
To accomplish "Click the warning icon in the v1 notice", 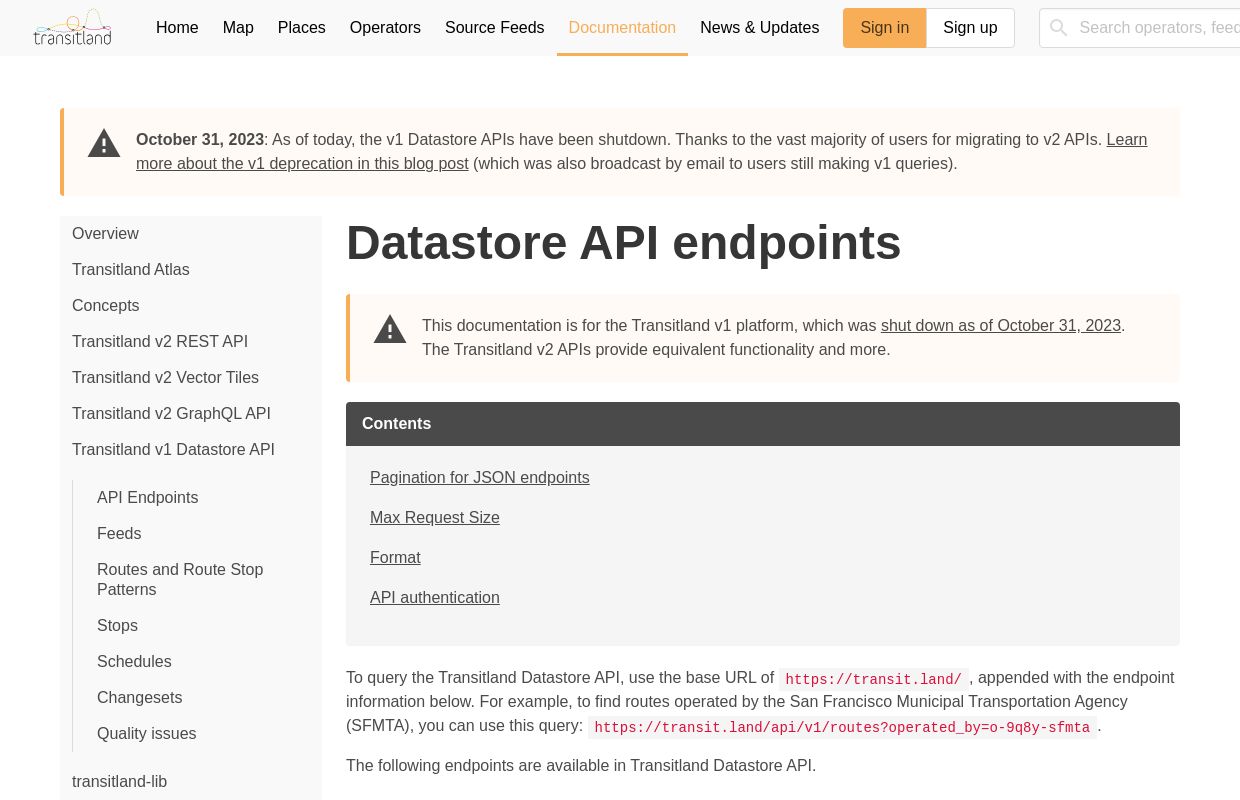I will [x=390, y=330].
